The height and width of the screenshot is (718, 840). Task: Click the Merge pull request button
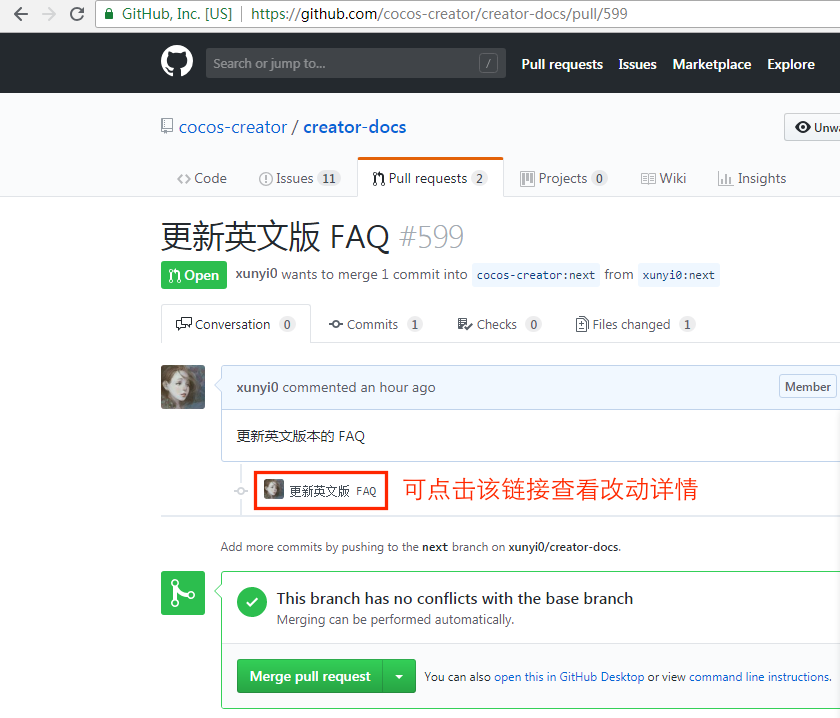(310, 676)
